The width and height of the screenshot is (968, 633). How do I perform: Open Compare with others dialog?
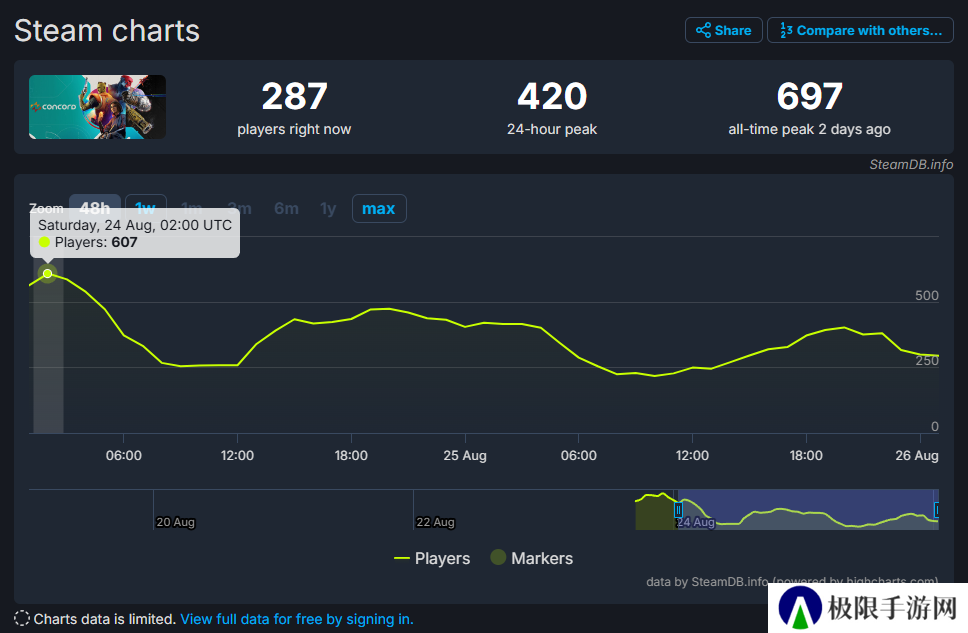pyautogui.click(x=860, y=30)
